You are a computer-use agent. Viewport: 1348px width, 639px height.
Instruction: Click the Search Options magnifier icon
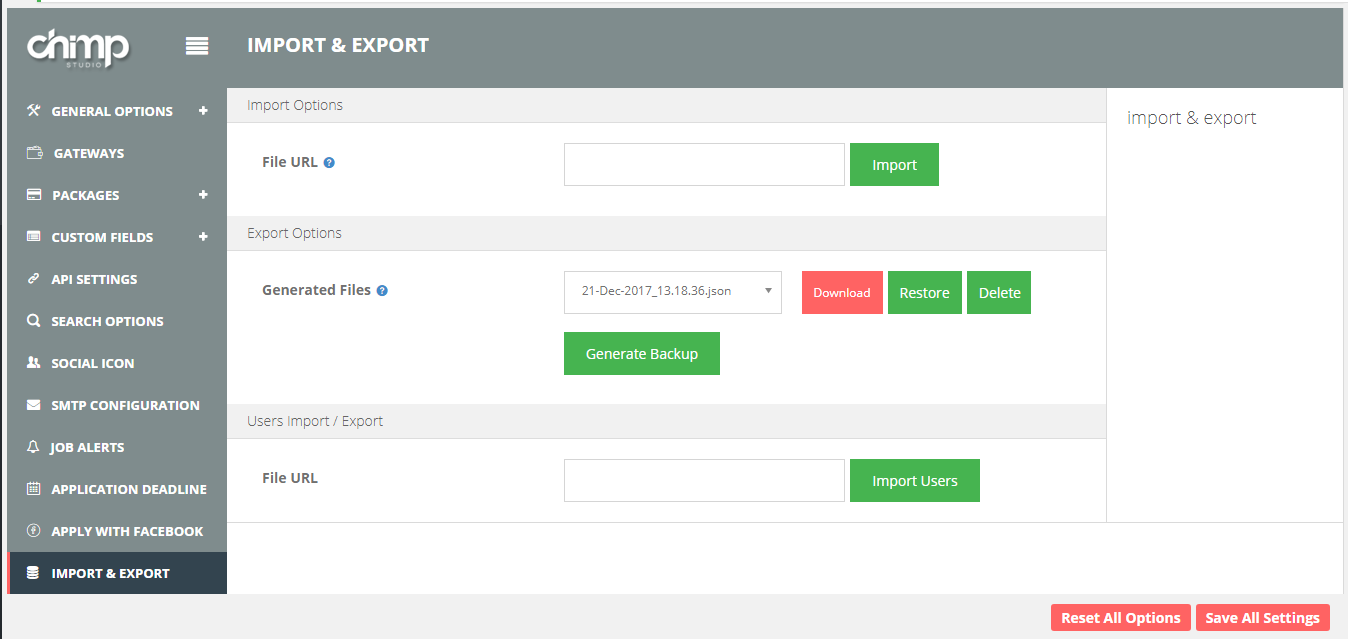pos(34,321)
